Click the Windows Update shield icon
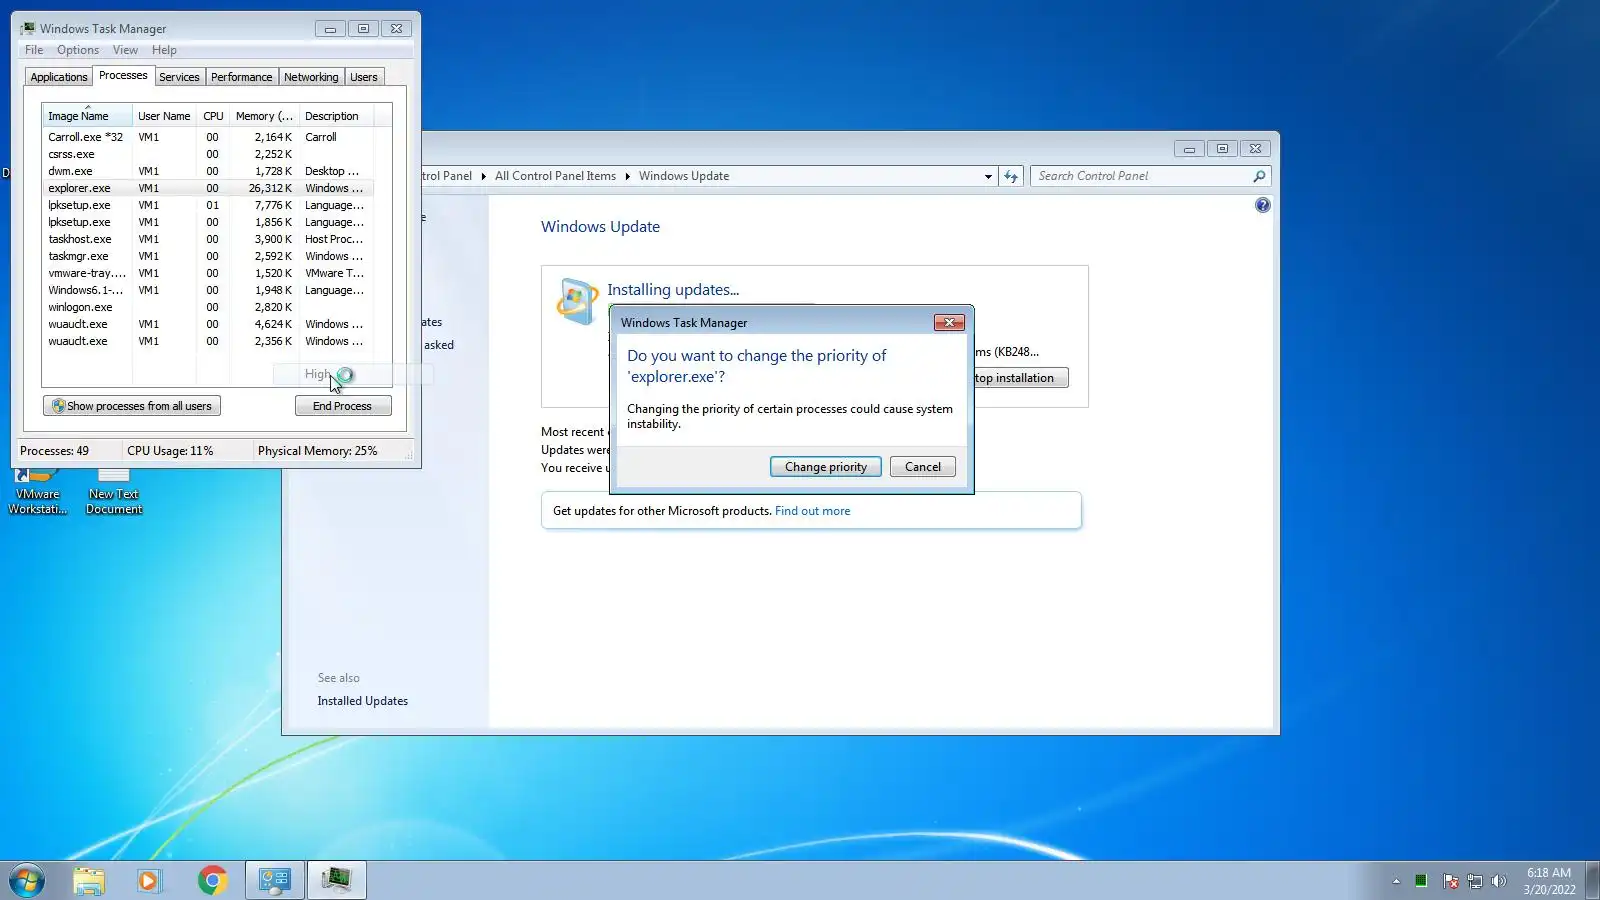 577,300
